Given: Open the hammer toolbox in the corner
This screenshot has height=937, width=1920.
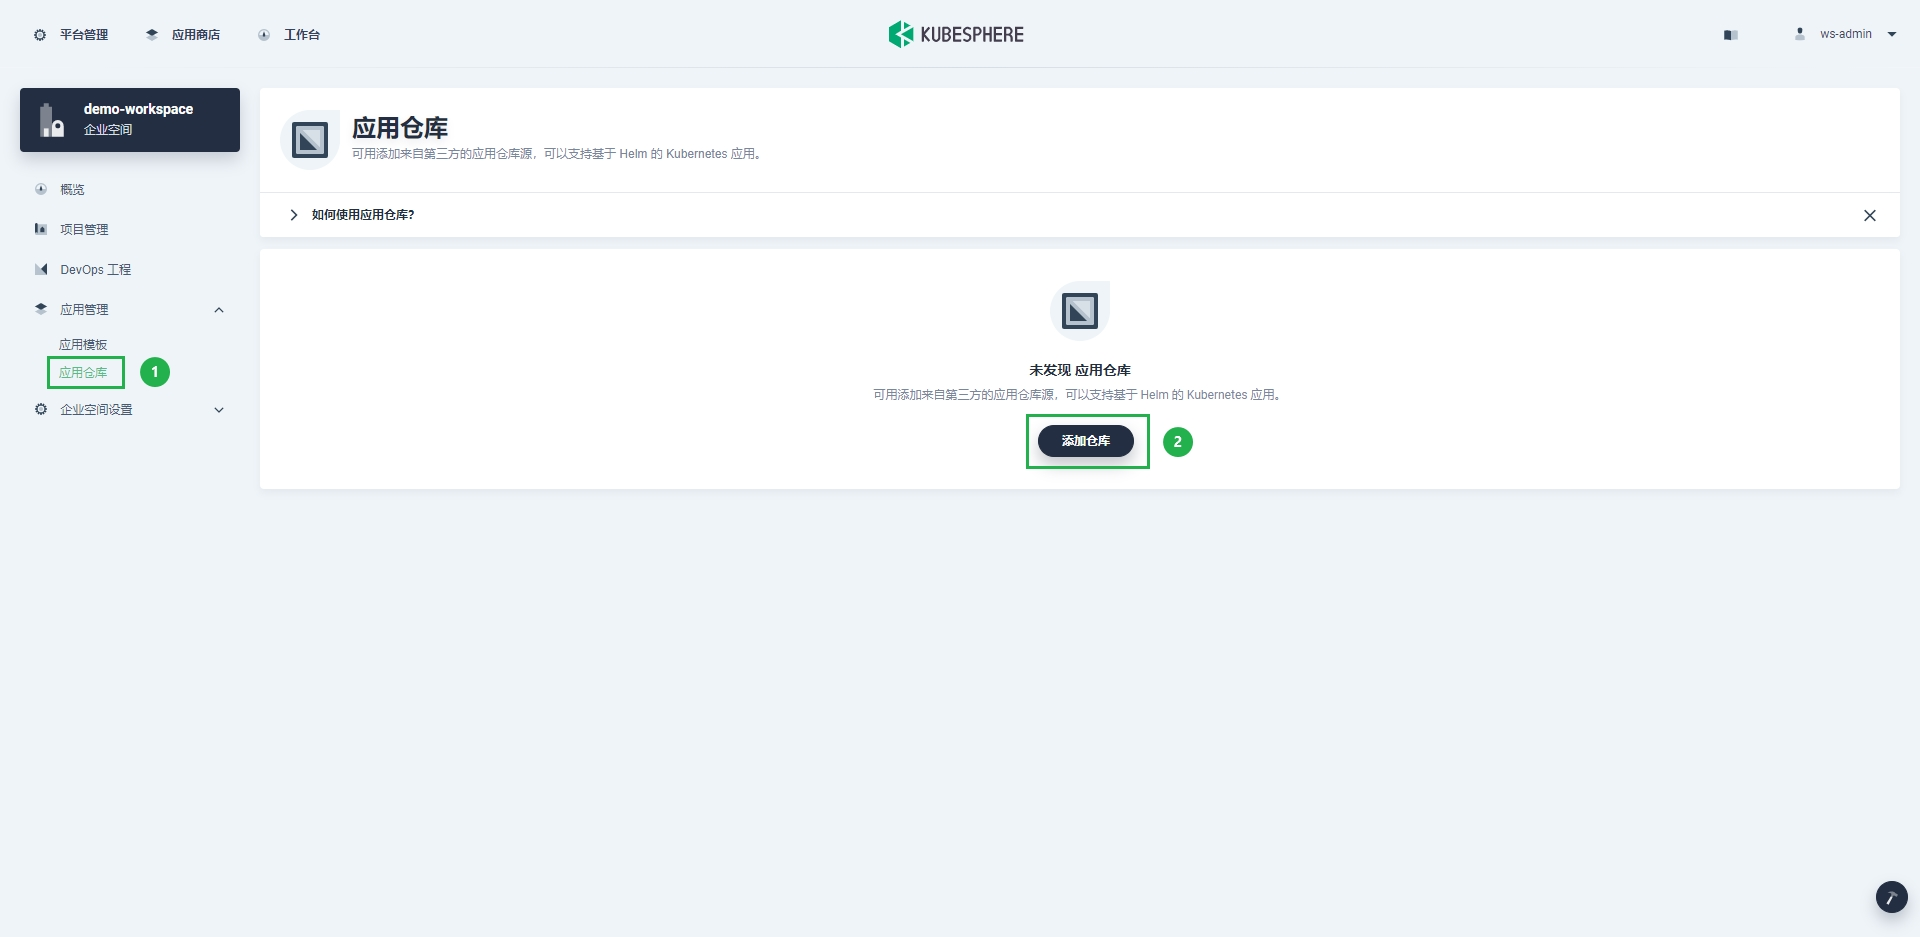Looking at the screenshot, I should pos(1891,897).
